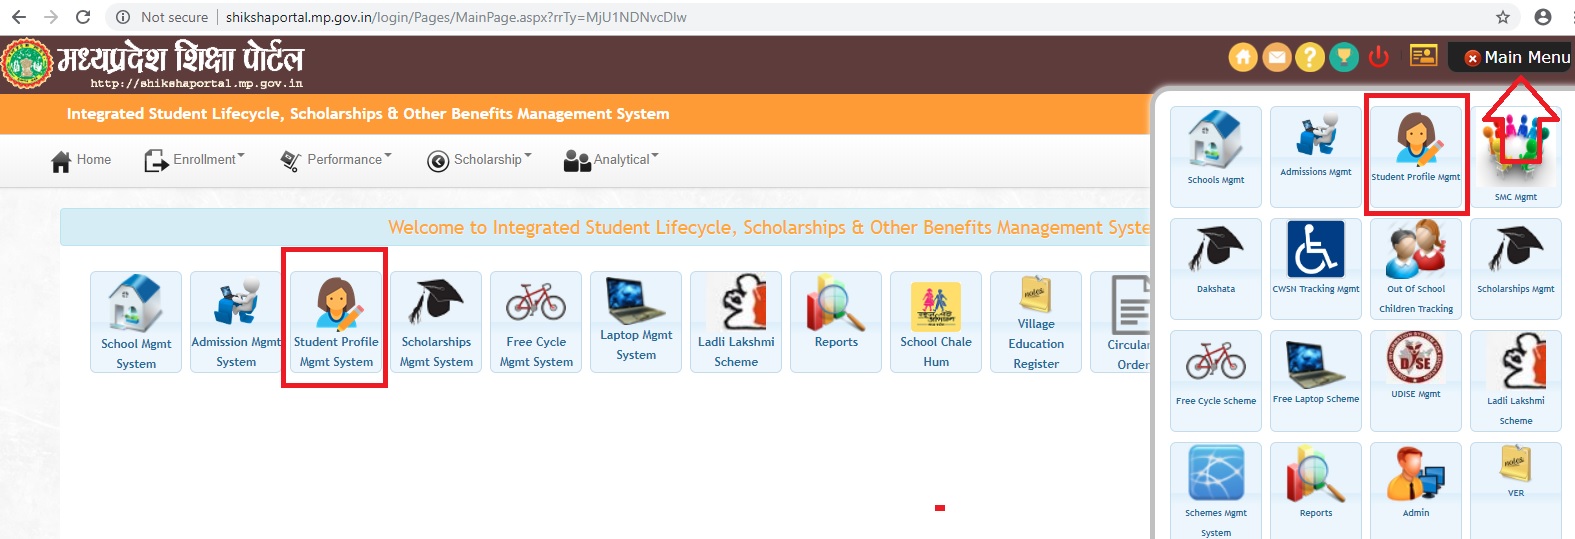Select the Free Cycle Mgmt System tile
Viewport: 1575px width, 539px height.
pyautogui.click(x=536, y=322)
